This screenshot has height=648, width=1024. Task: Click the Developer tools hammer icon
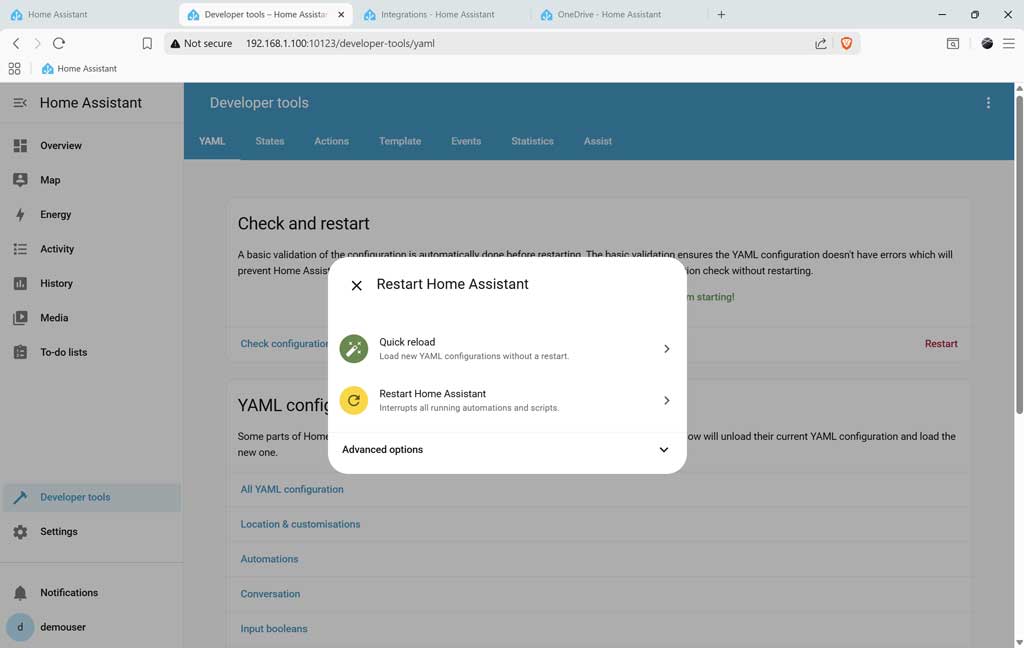tap(20, 497)
